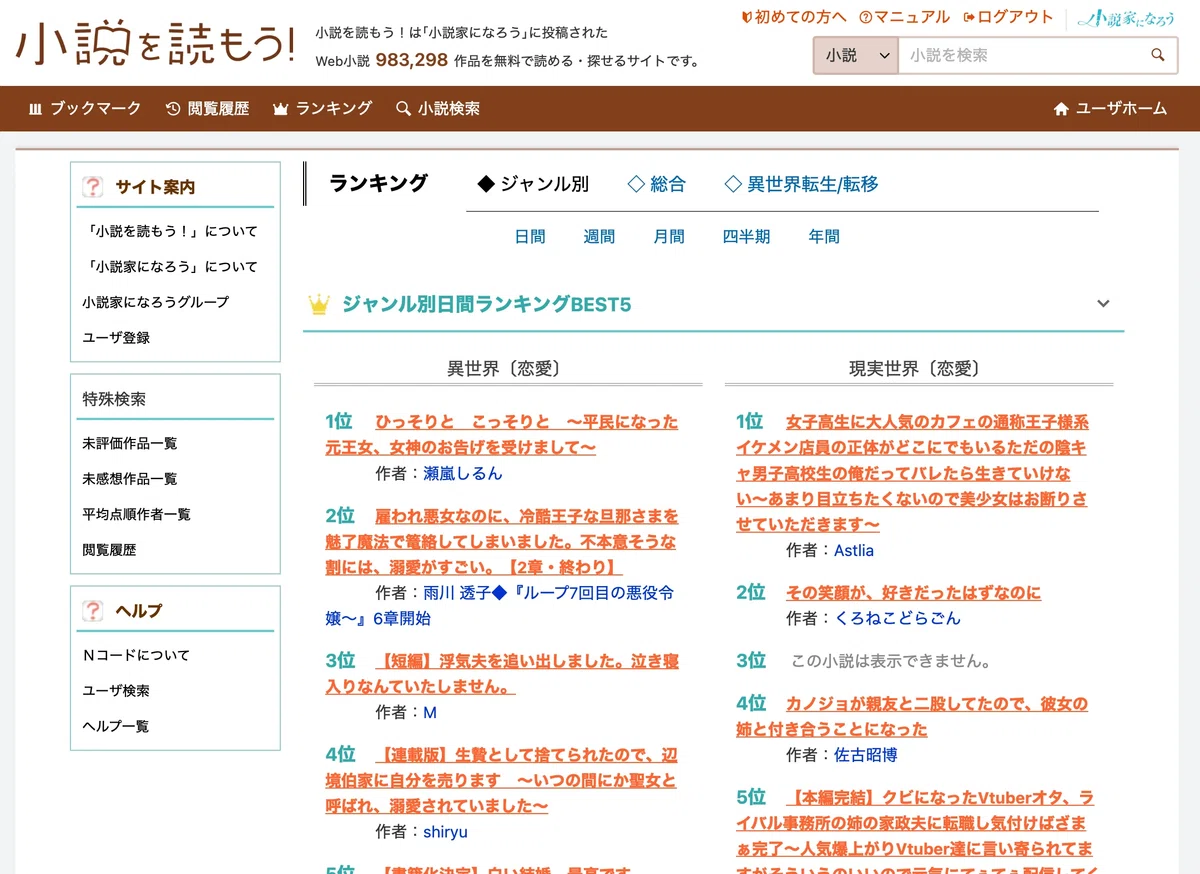Jump to 四半期 ranking
Screen dimensions: 1200x874
(746, 237)
